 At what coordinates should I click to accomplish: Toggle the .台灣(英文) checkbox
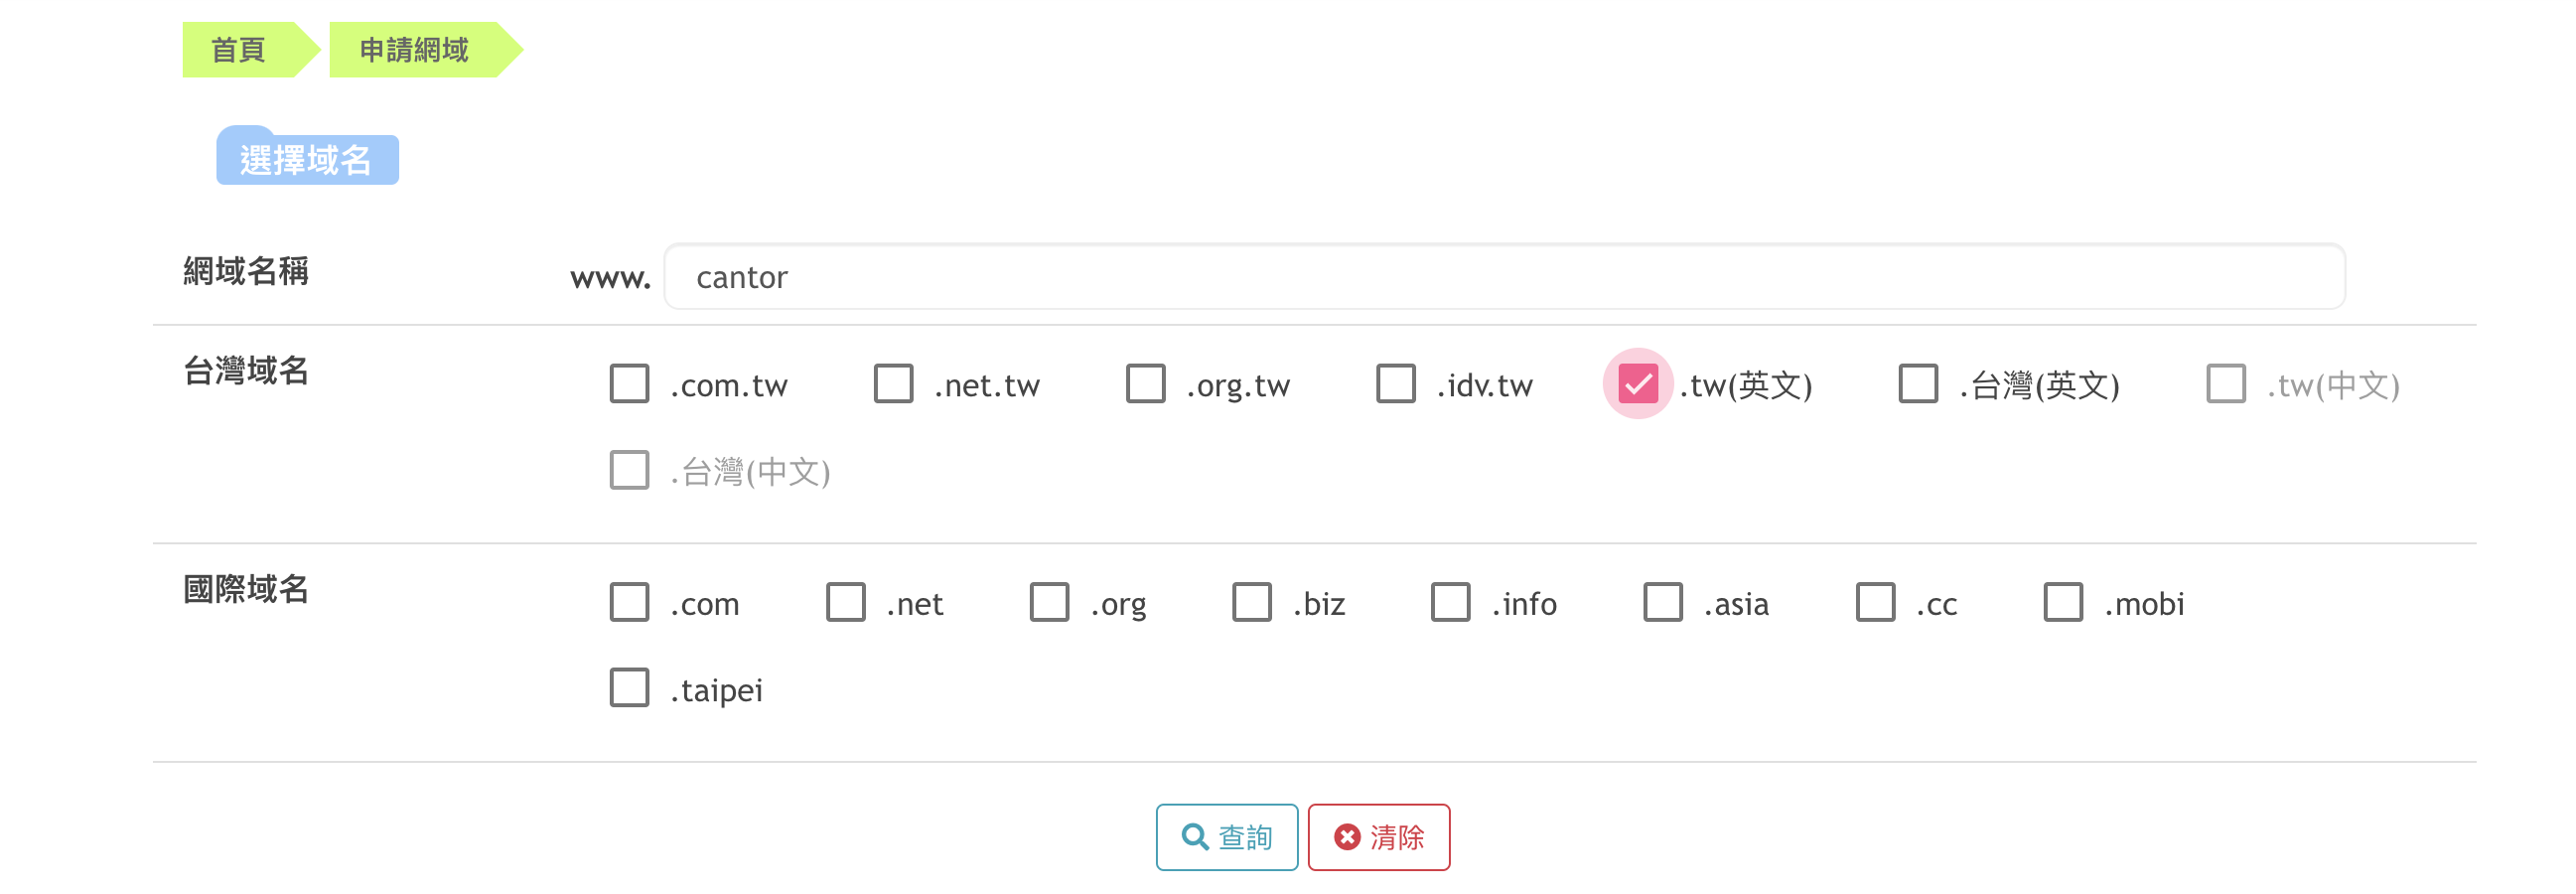click(x=1918, y=384)
